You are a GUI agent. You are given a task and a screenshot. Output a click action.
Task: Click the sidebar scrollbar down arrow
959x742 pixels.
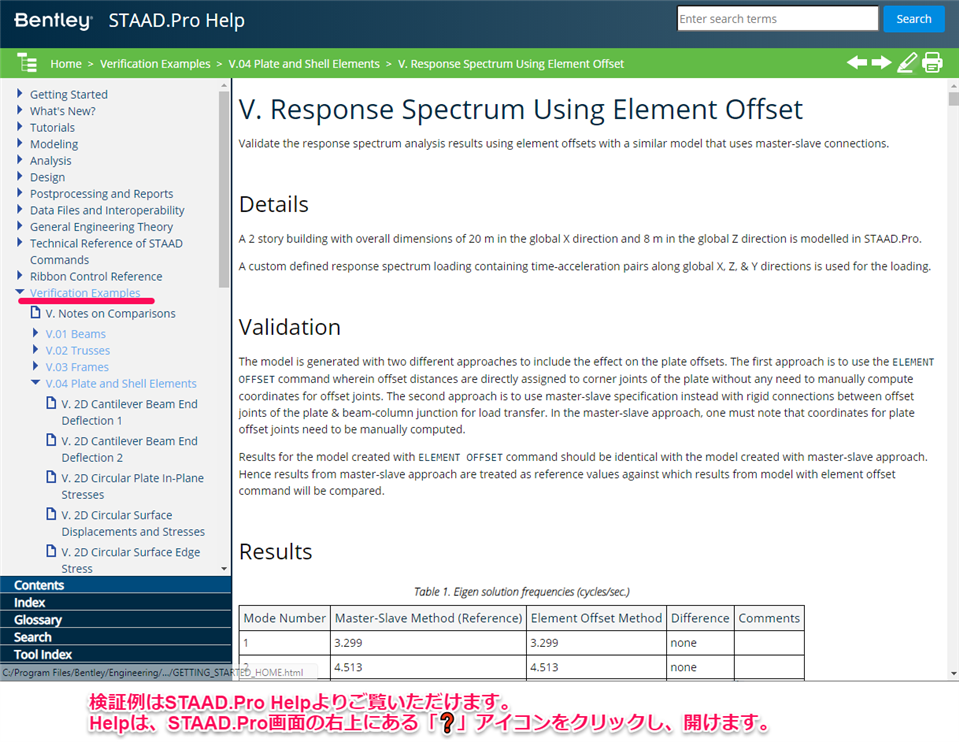pos(224,569)
